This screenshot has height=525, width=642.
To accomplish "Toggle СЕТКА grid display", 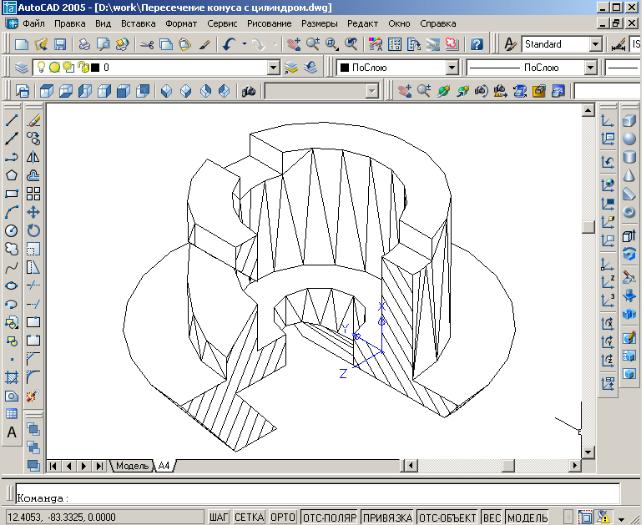I will [249, 517].
